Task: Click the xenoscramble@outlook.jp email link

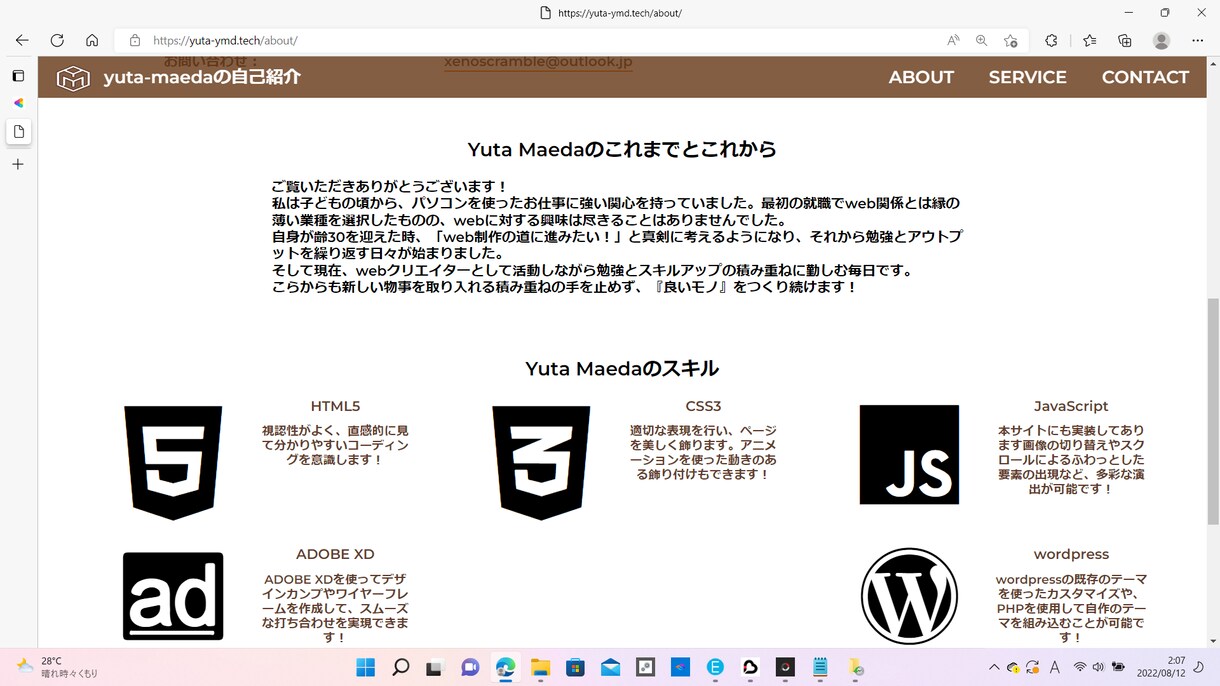Action: point(538,62)
